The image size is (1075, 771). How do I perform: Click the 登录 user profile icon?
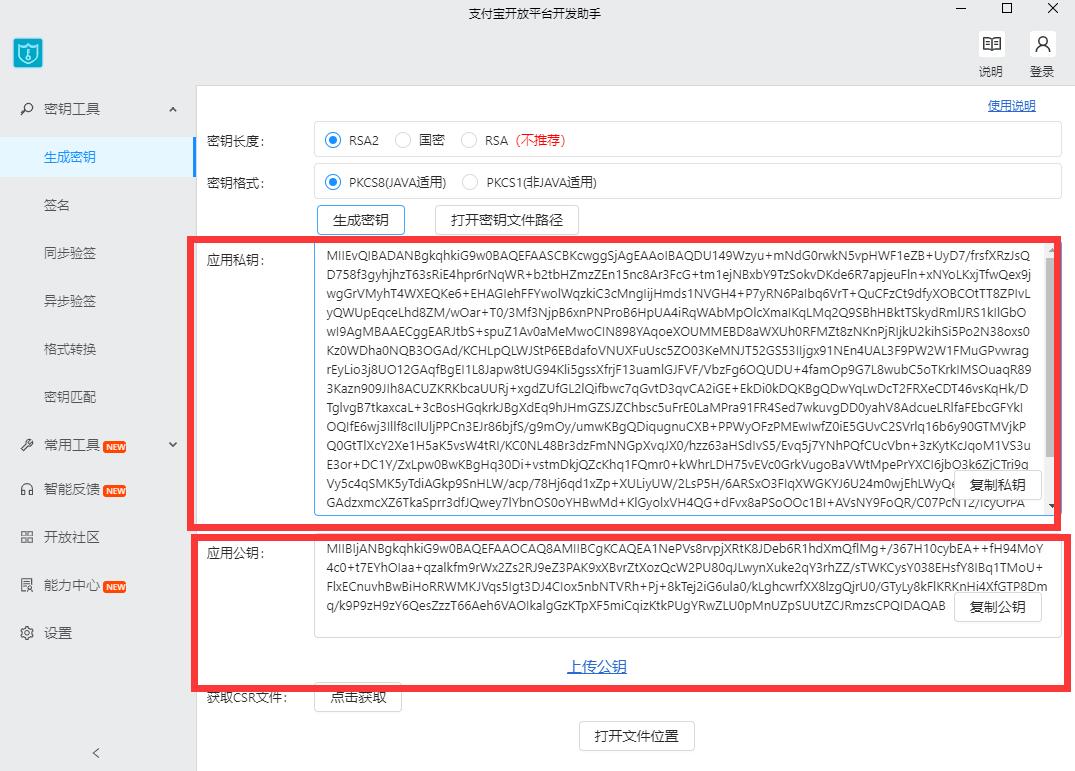[1042, 45]
